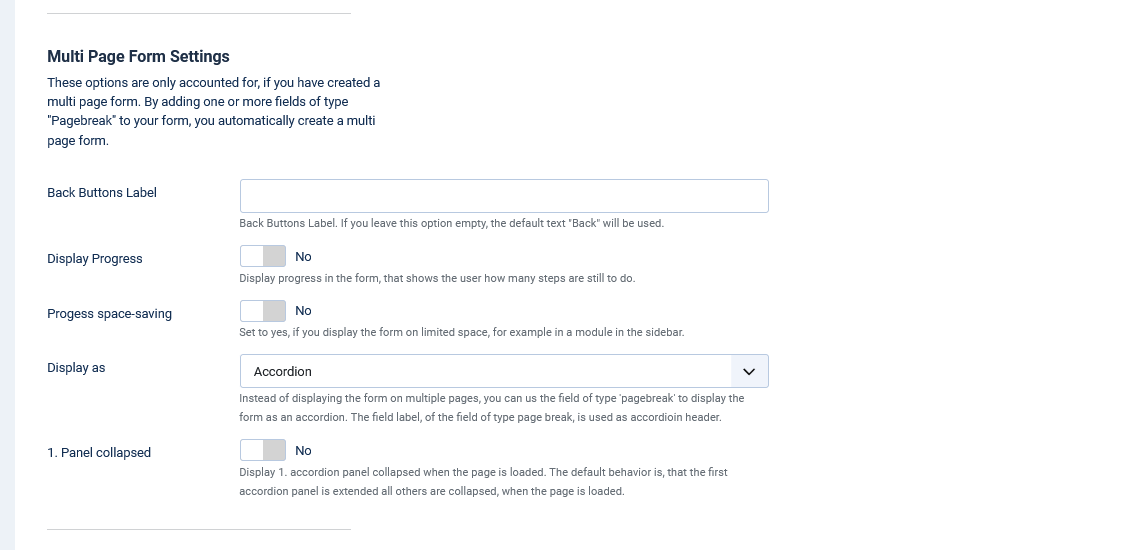Click the Display Progress field label
The width and height of the screenshot is (1132, 550).
tap(95, 259)
